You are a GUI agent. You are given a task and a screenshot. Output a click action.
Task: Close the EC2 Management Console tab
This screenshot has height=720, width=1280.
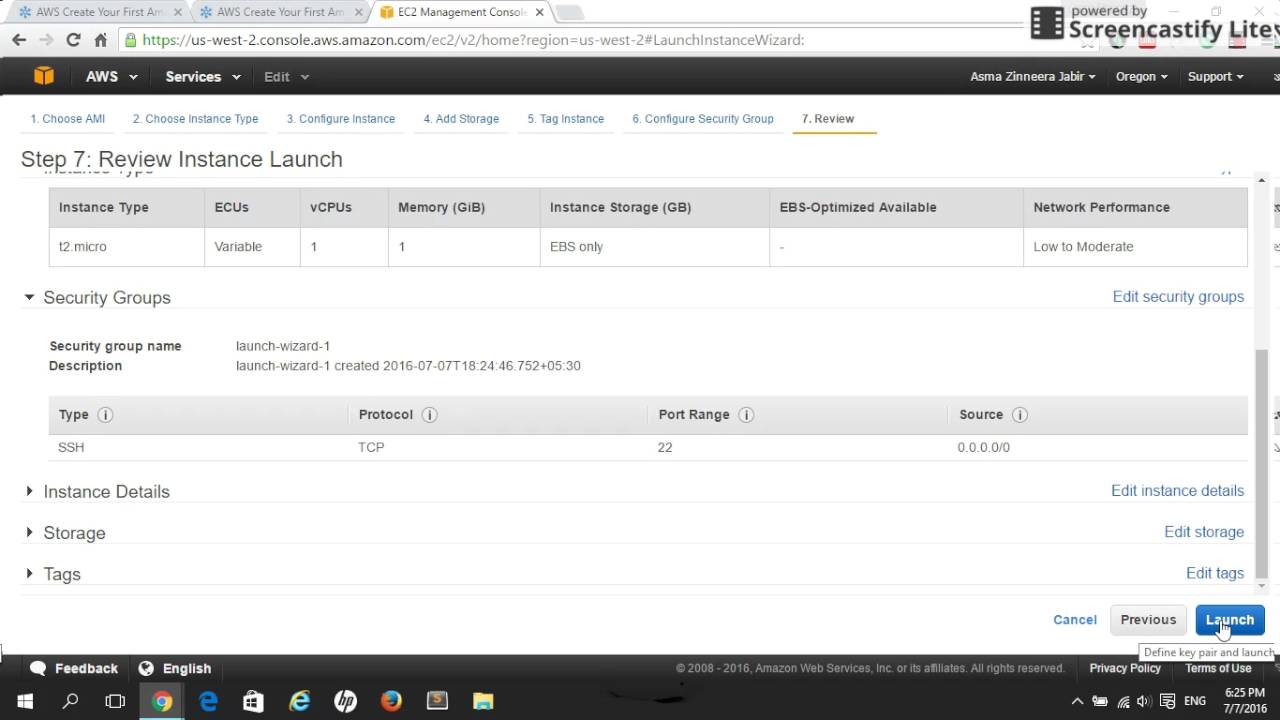tap(540, 12)
